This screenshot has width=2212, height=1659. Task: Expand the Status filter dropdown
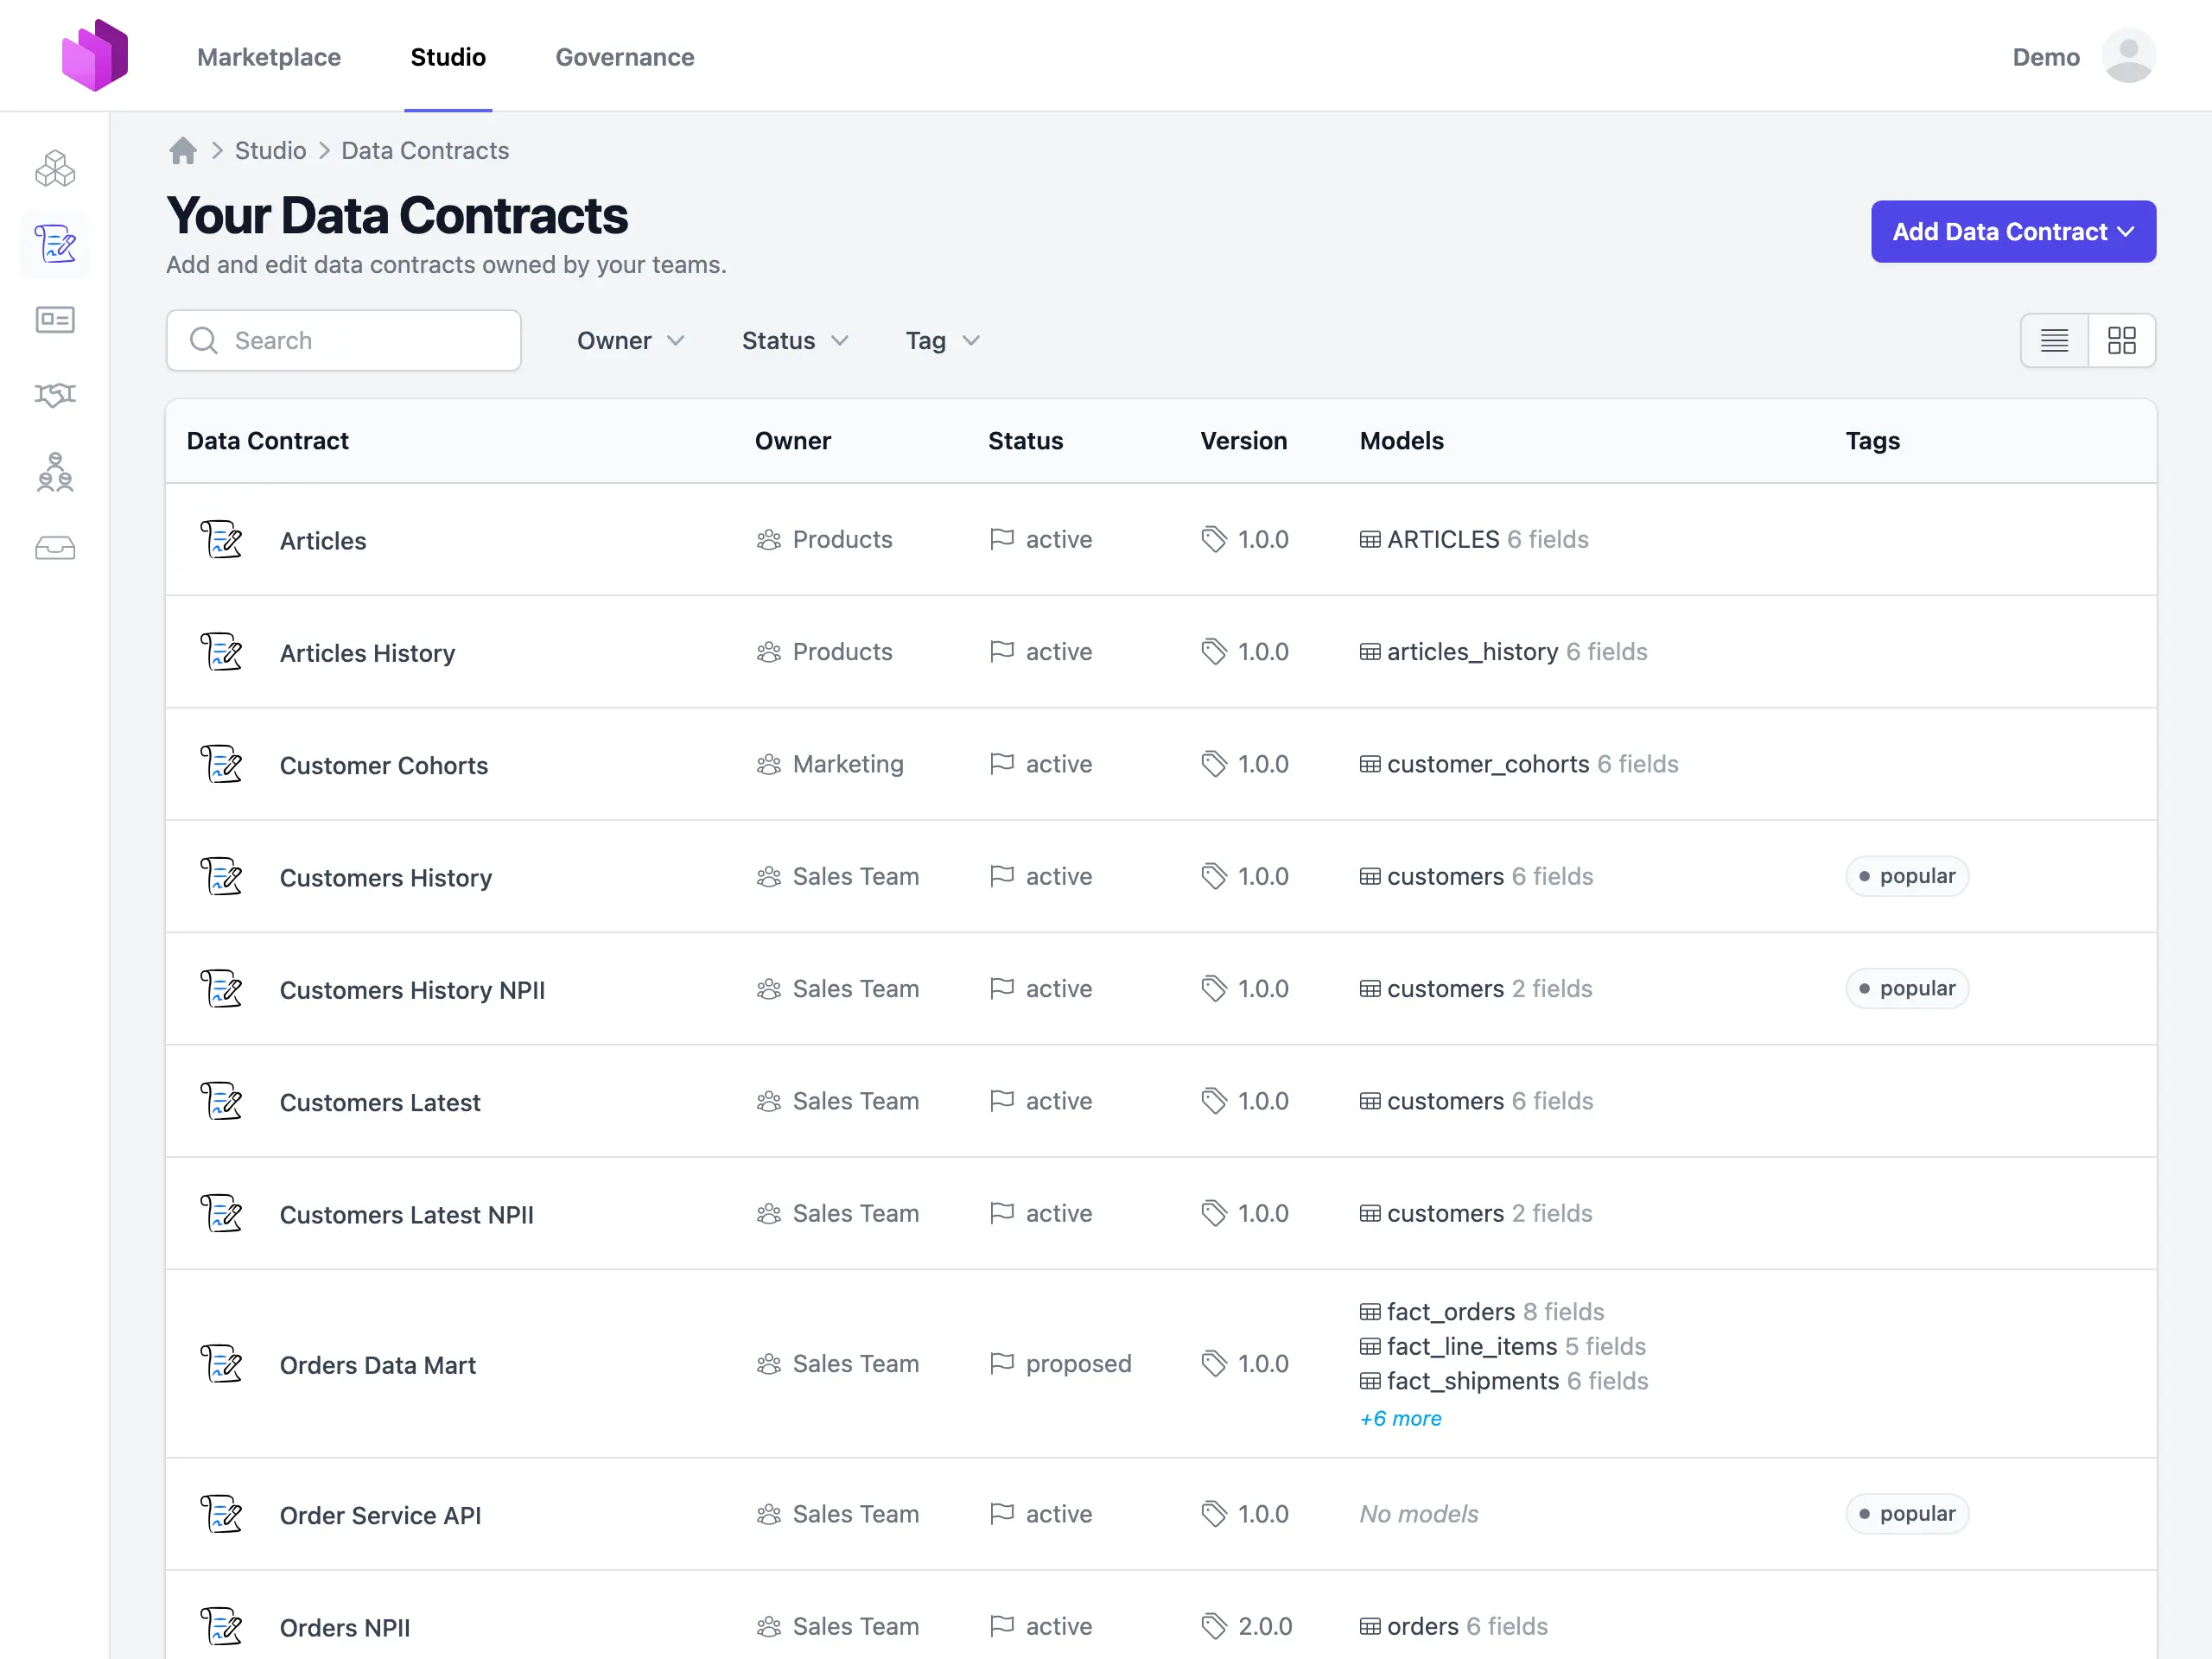coord(794,341)
